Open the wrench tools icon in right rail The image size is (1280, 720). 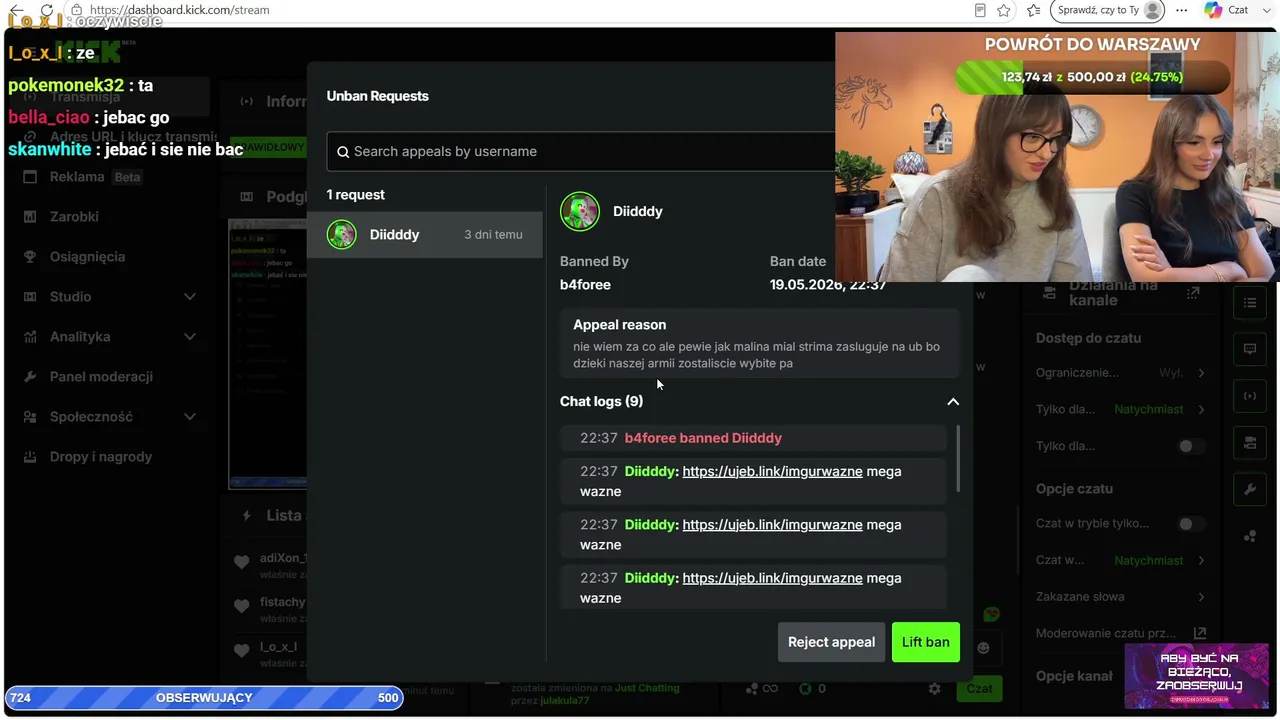click(x=1250, y=489)
